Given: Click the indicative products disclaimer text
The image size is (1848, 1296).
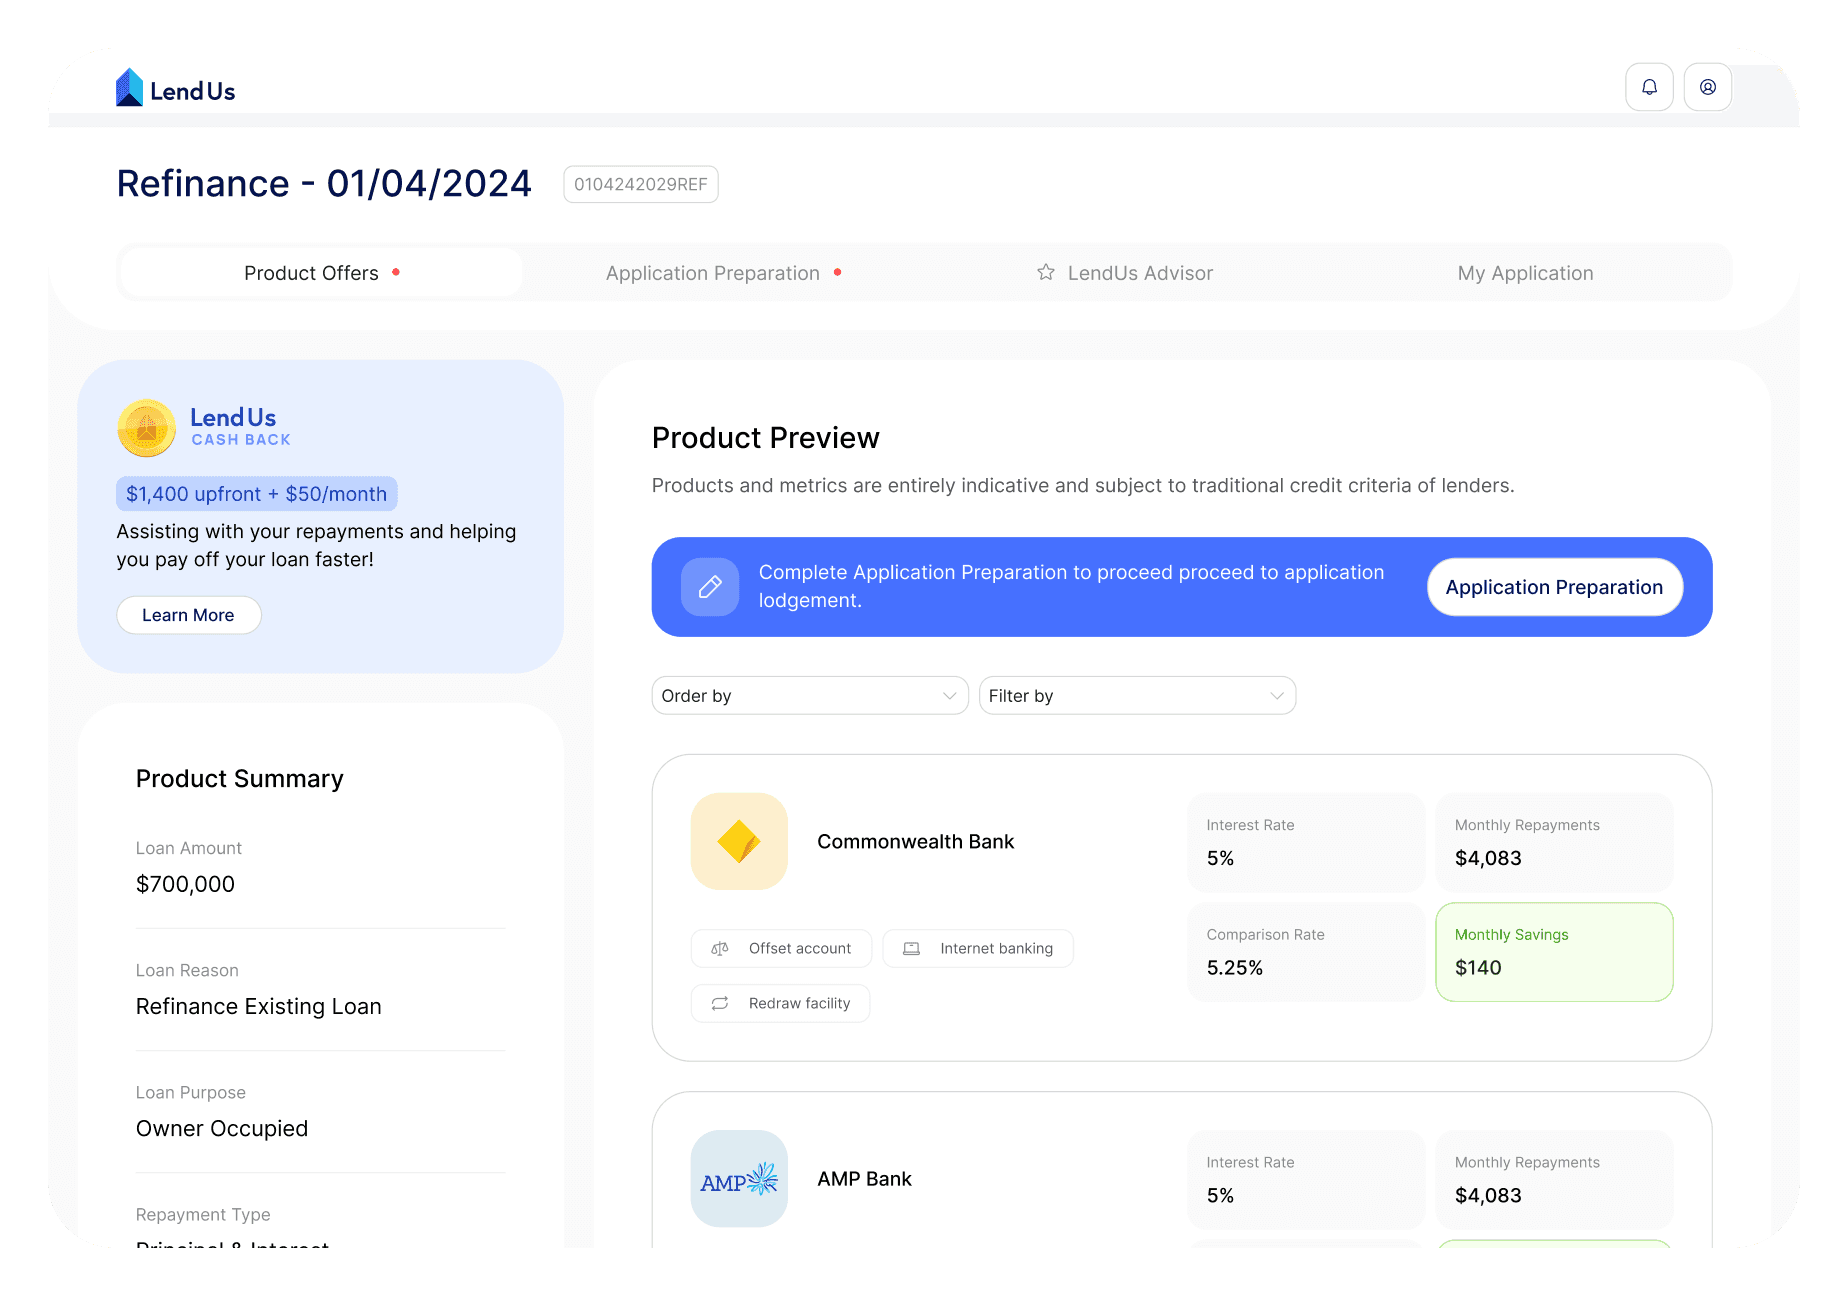Looking at the screenshot, I should tap(1083, 486).
